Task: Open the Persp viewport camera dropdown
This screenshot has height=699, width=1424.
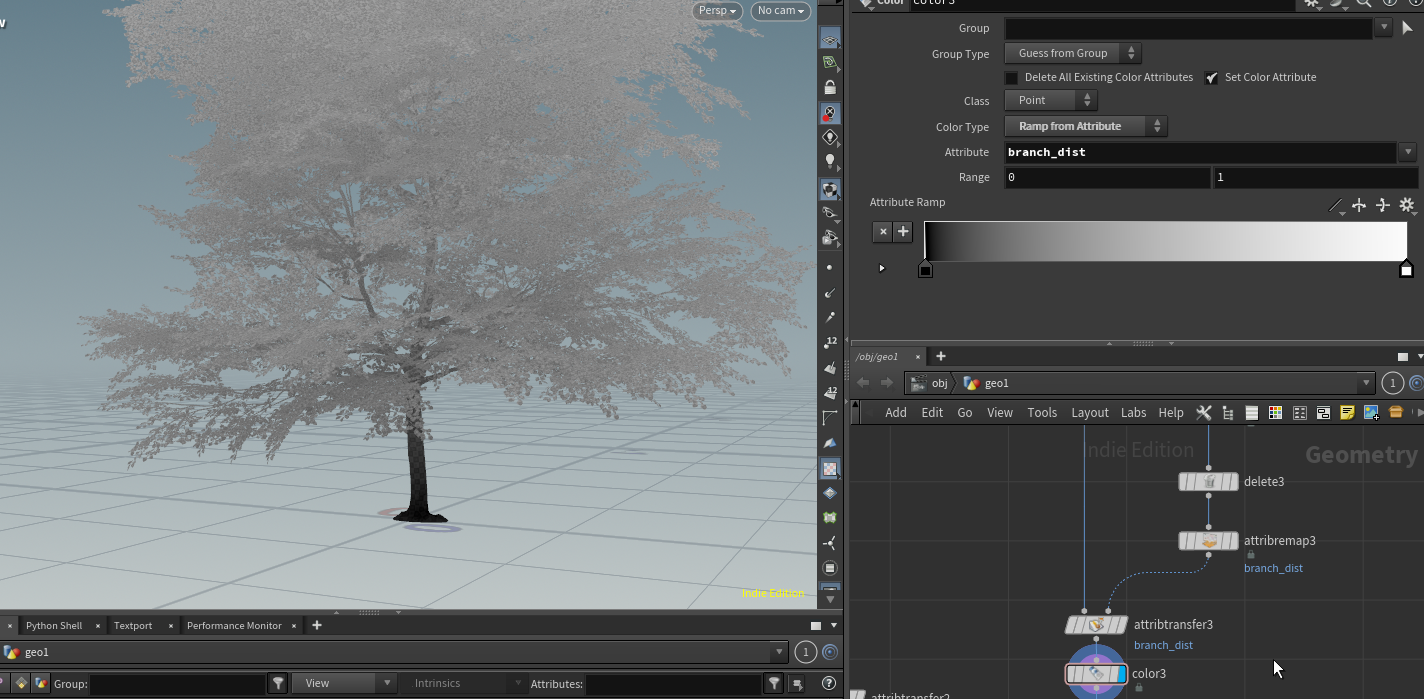Action: pos(718,11)
